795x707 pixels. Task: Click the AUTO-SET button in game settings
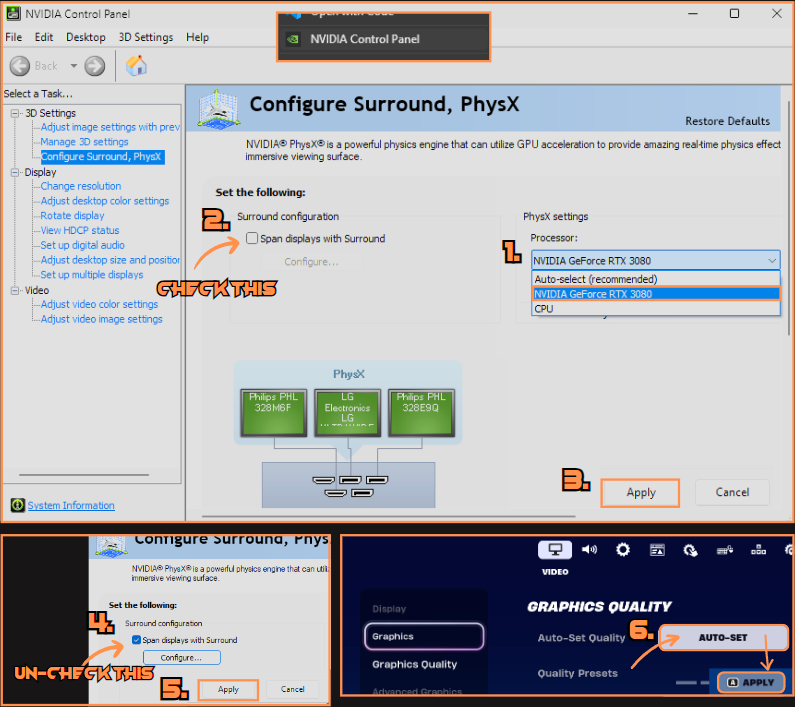722,638
